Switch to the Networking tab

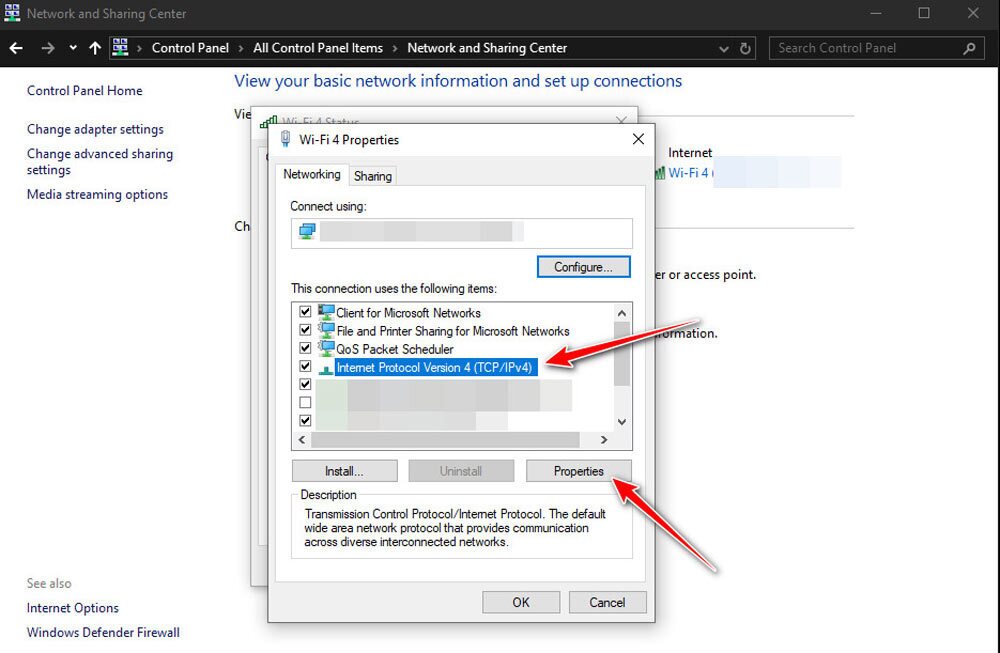(311, 174)
